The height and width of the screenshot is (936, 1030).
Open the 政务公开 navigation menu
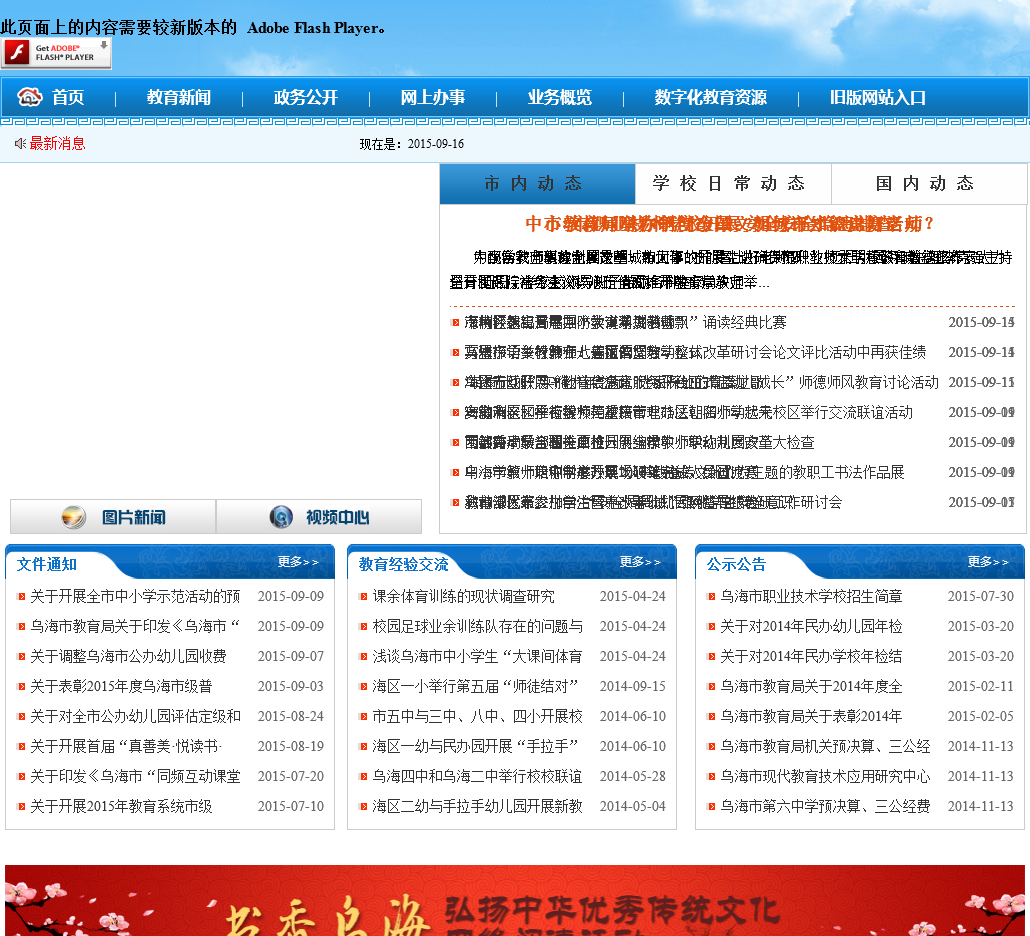[305, 97]
